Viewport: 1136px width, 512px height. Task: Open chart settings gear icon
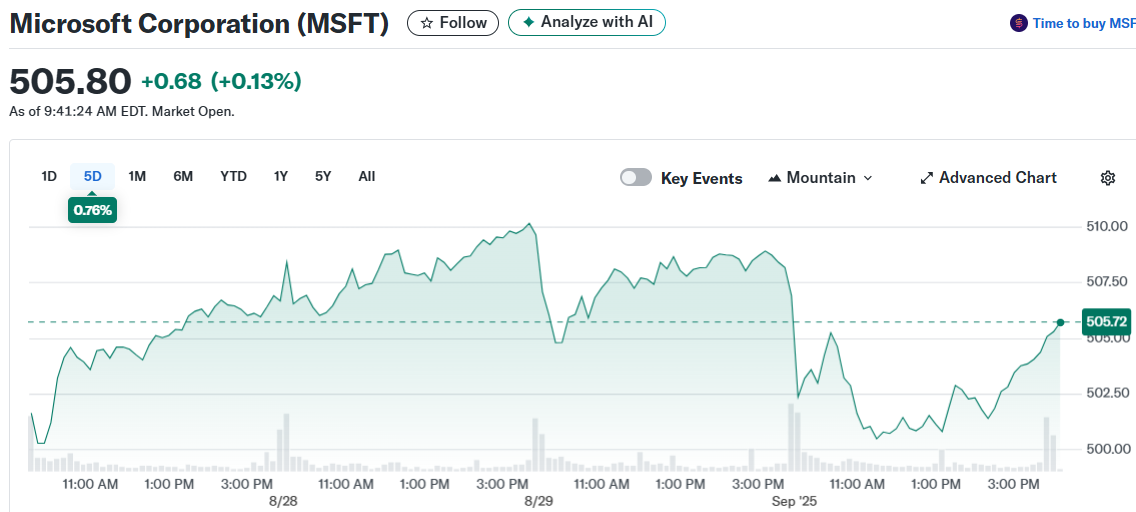coord(1107,178)
